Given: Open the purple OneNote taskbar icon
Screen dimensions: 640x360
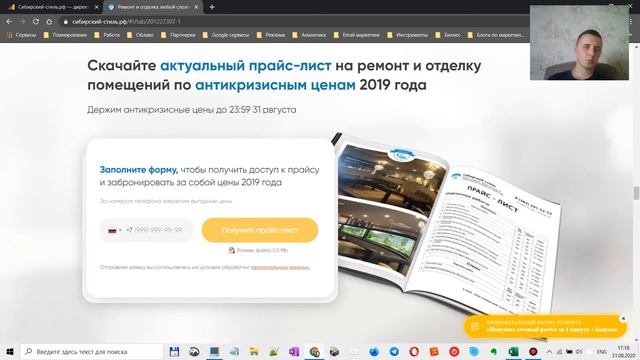Looking at the screenshot, I should point(294,351).
